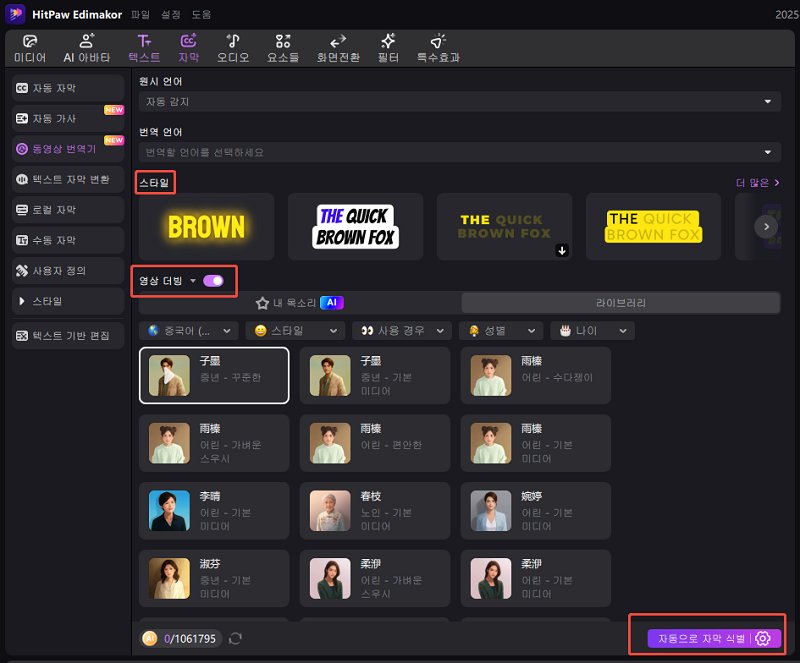Toggle the 영상 더빙 dubbing switch
The height and width of the screenshot is (663, 800).
point(213,281)
